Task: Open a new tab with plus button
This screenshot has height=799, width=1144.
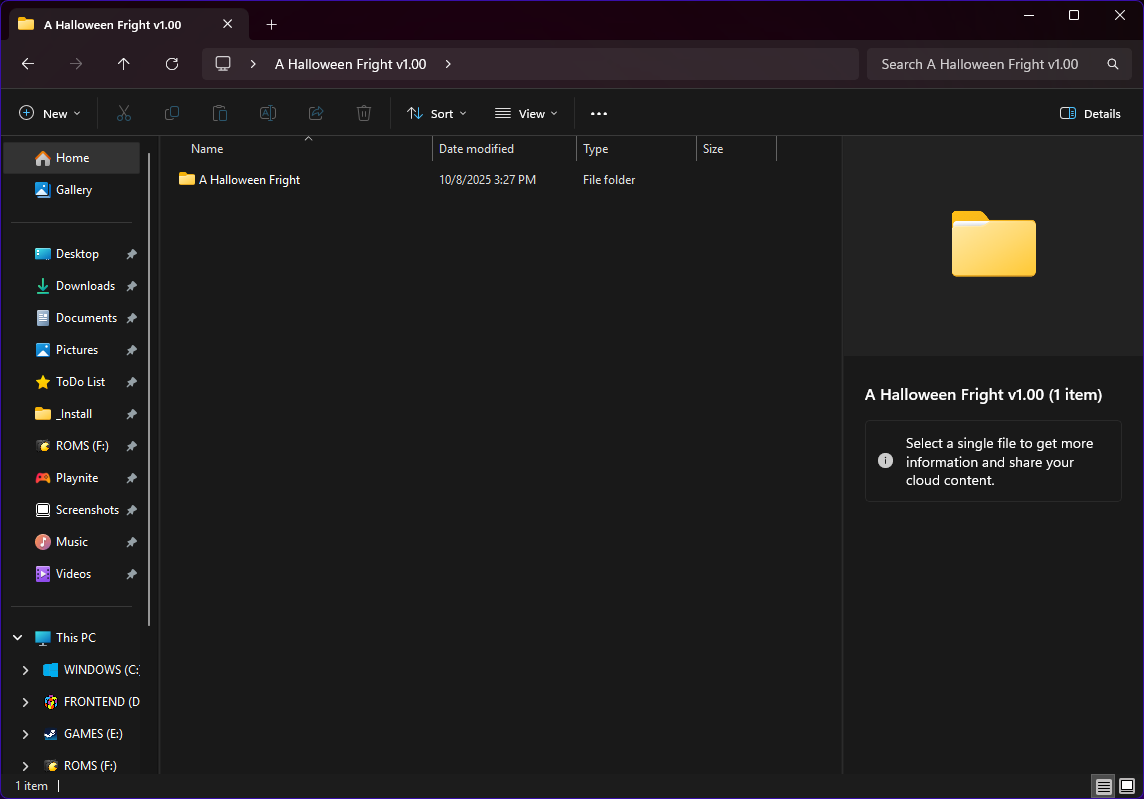Action: tap(271, 24)
